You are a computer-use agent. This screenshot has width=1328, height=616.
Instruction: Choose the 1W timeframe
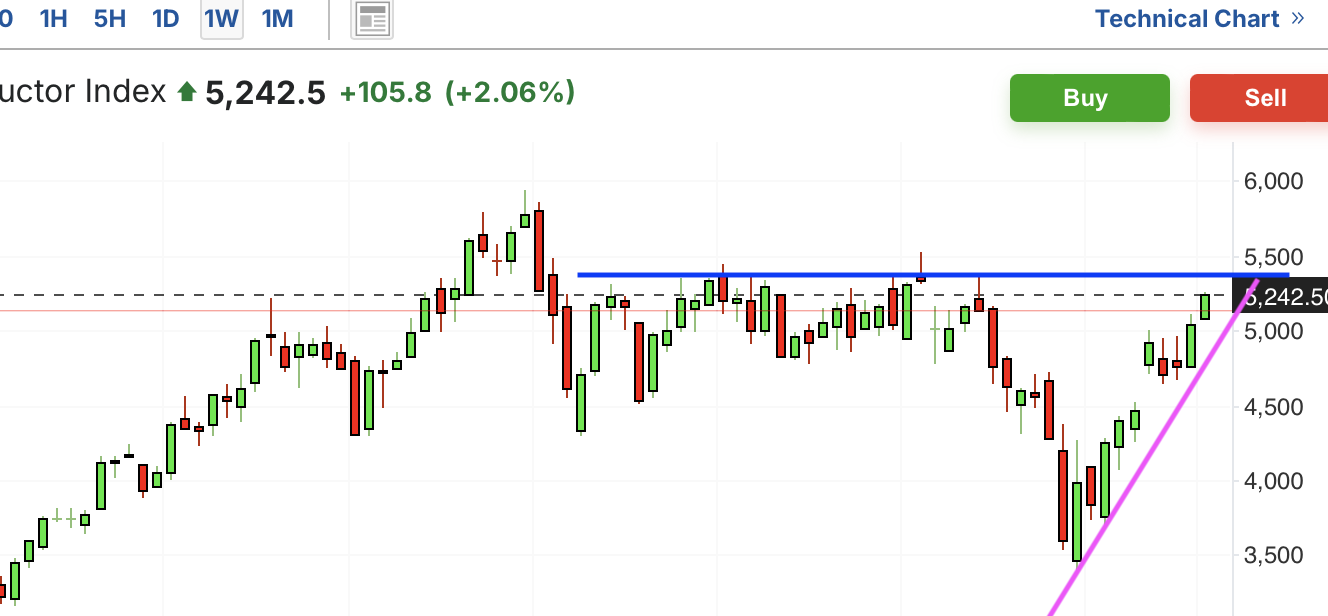click(222, 18)
